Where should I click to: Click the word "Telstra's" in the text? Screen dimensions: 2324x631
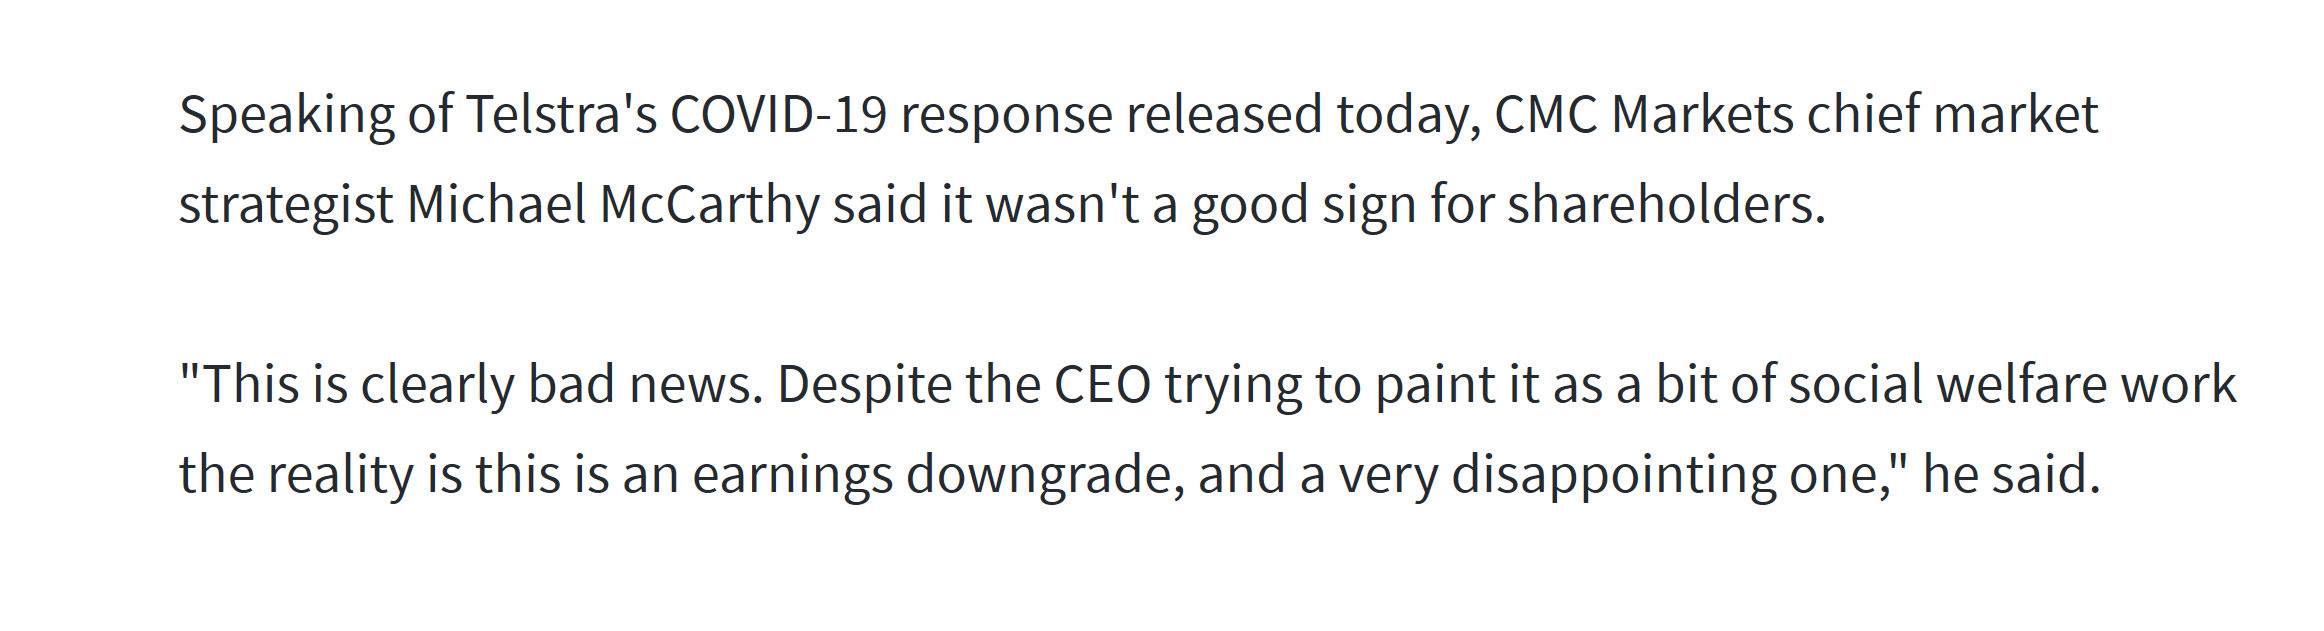point(562,114)
